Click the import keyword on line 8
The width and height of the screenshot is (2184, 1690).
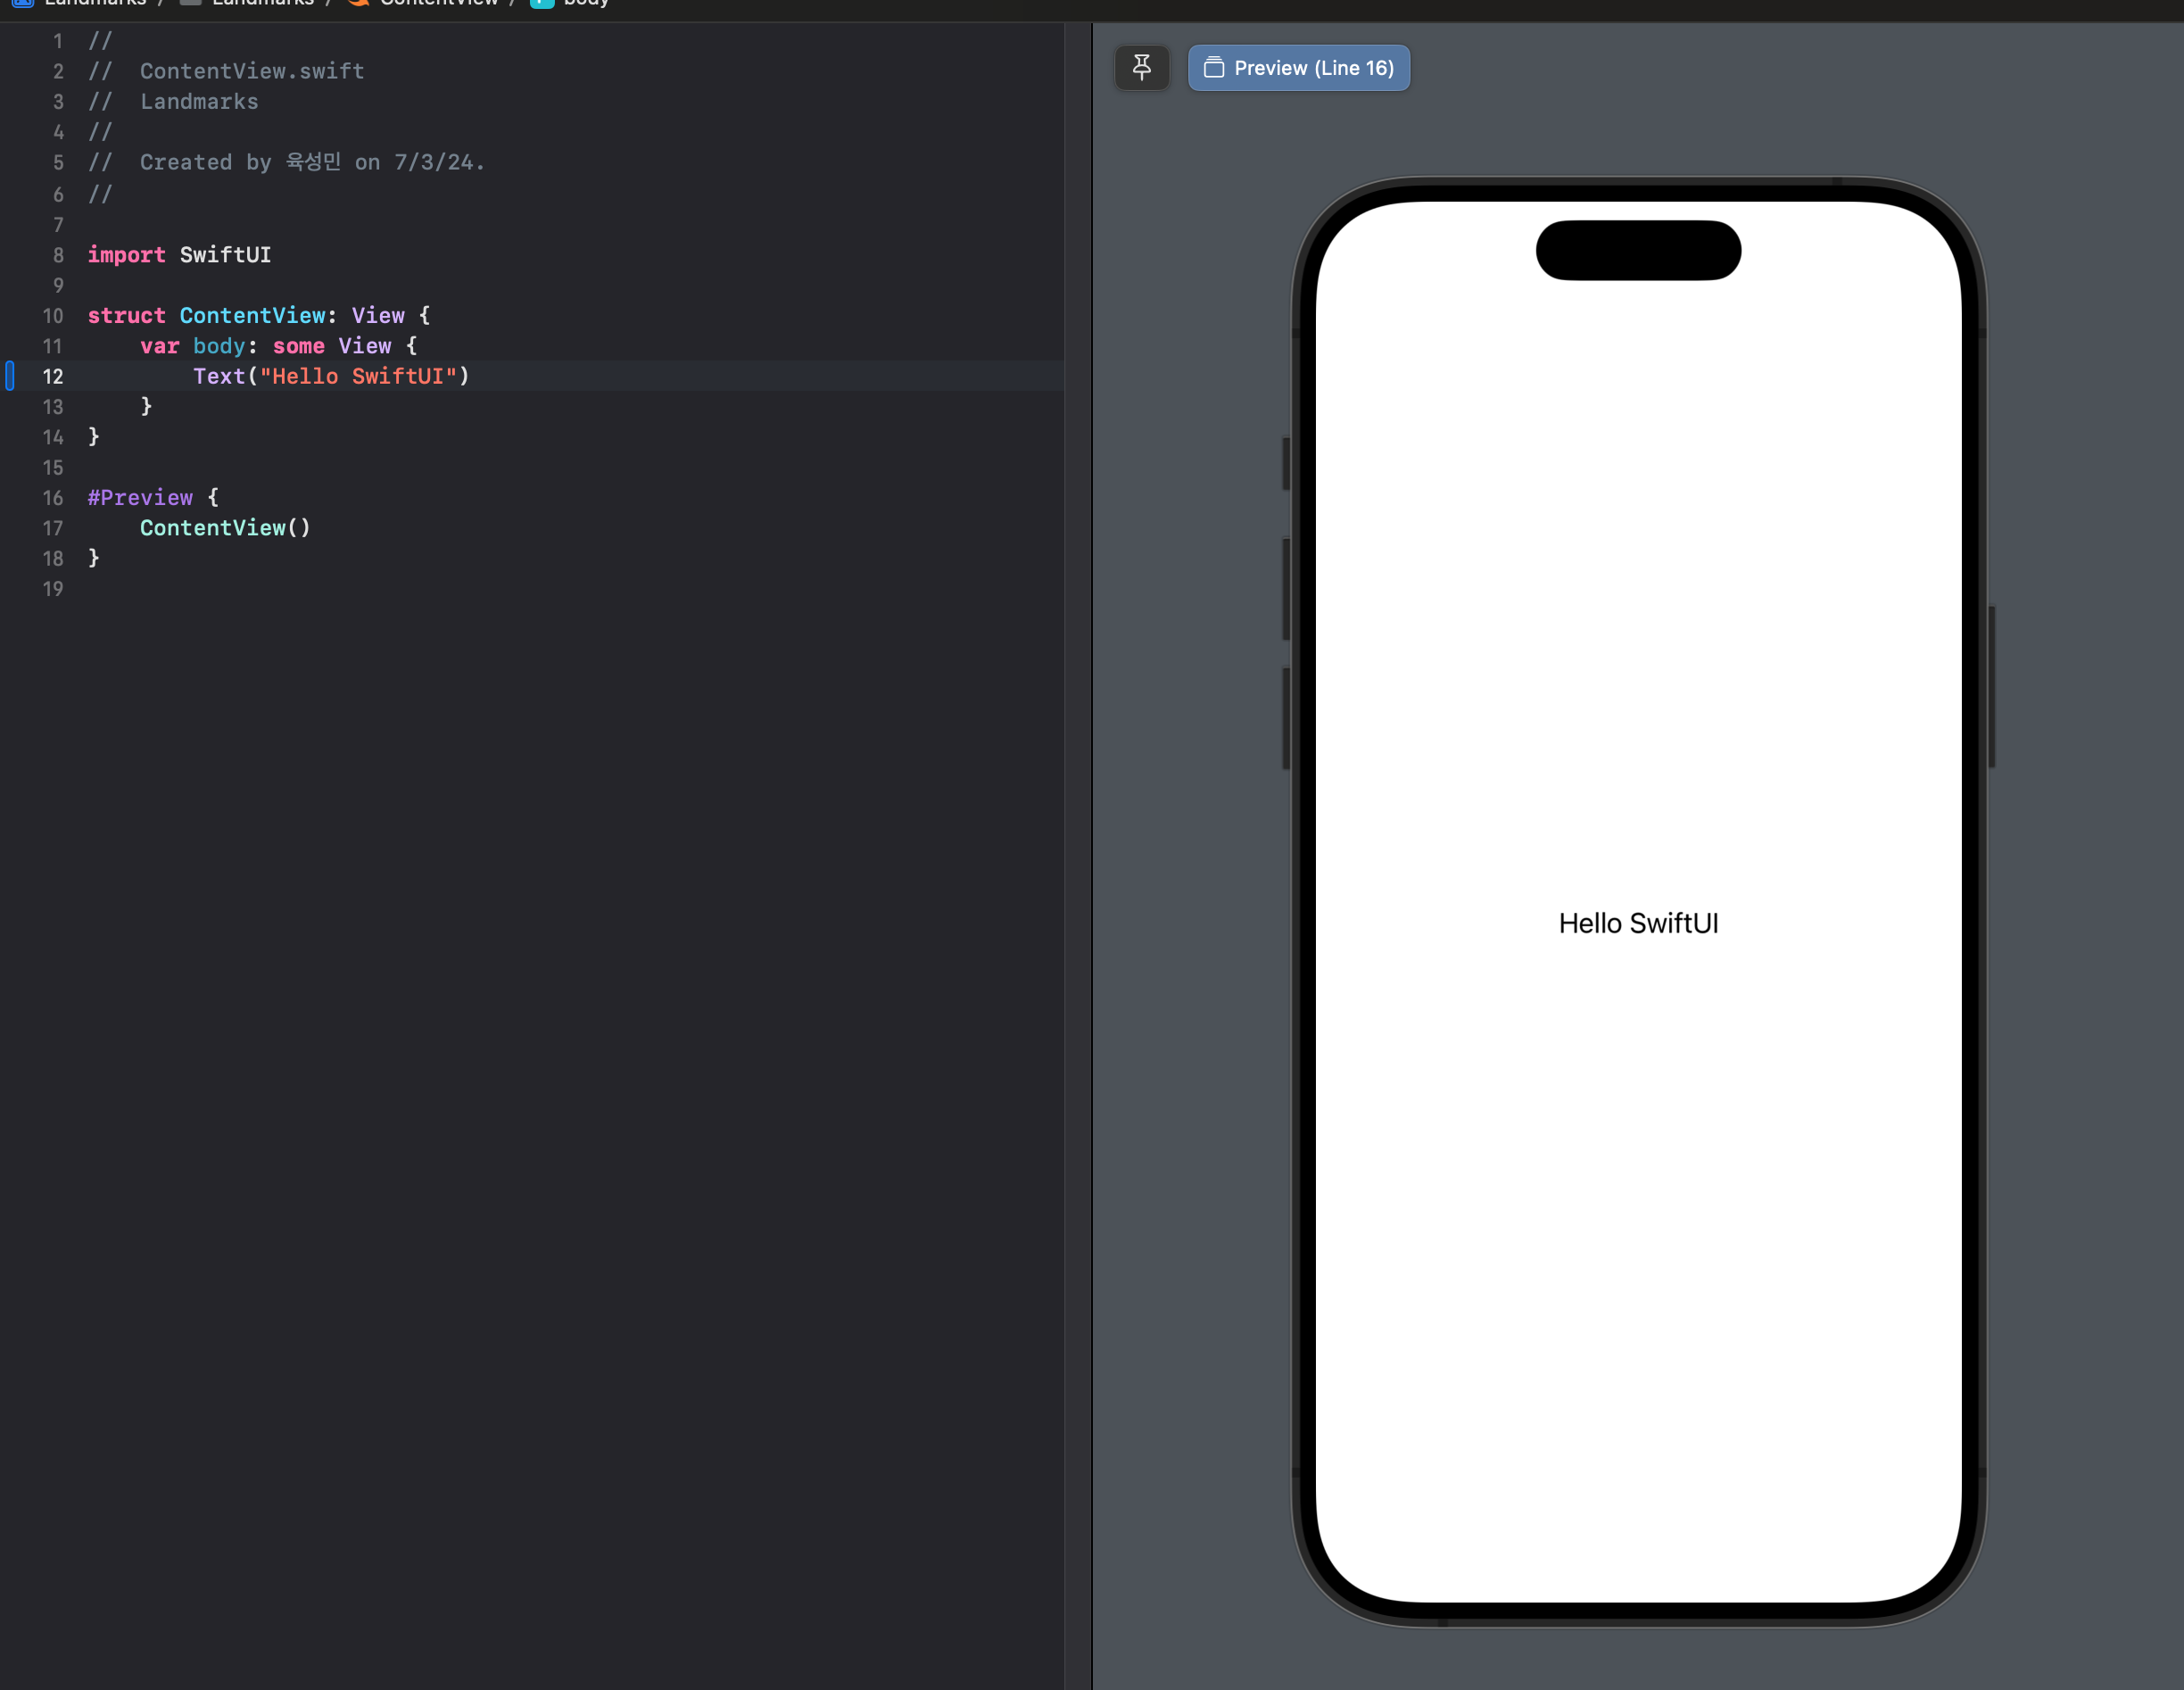pyautogui.click(x=126, y=255)
